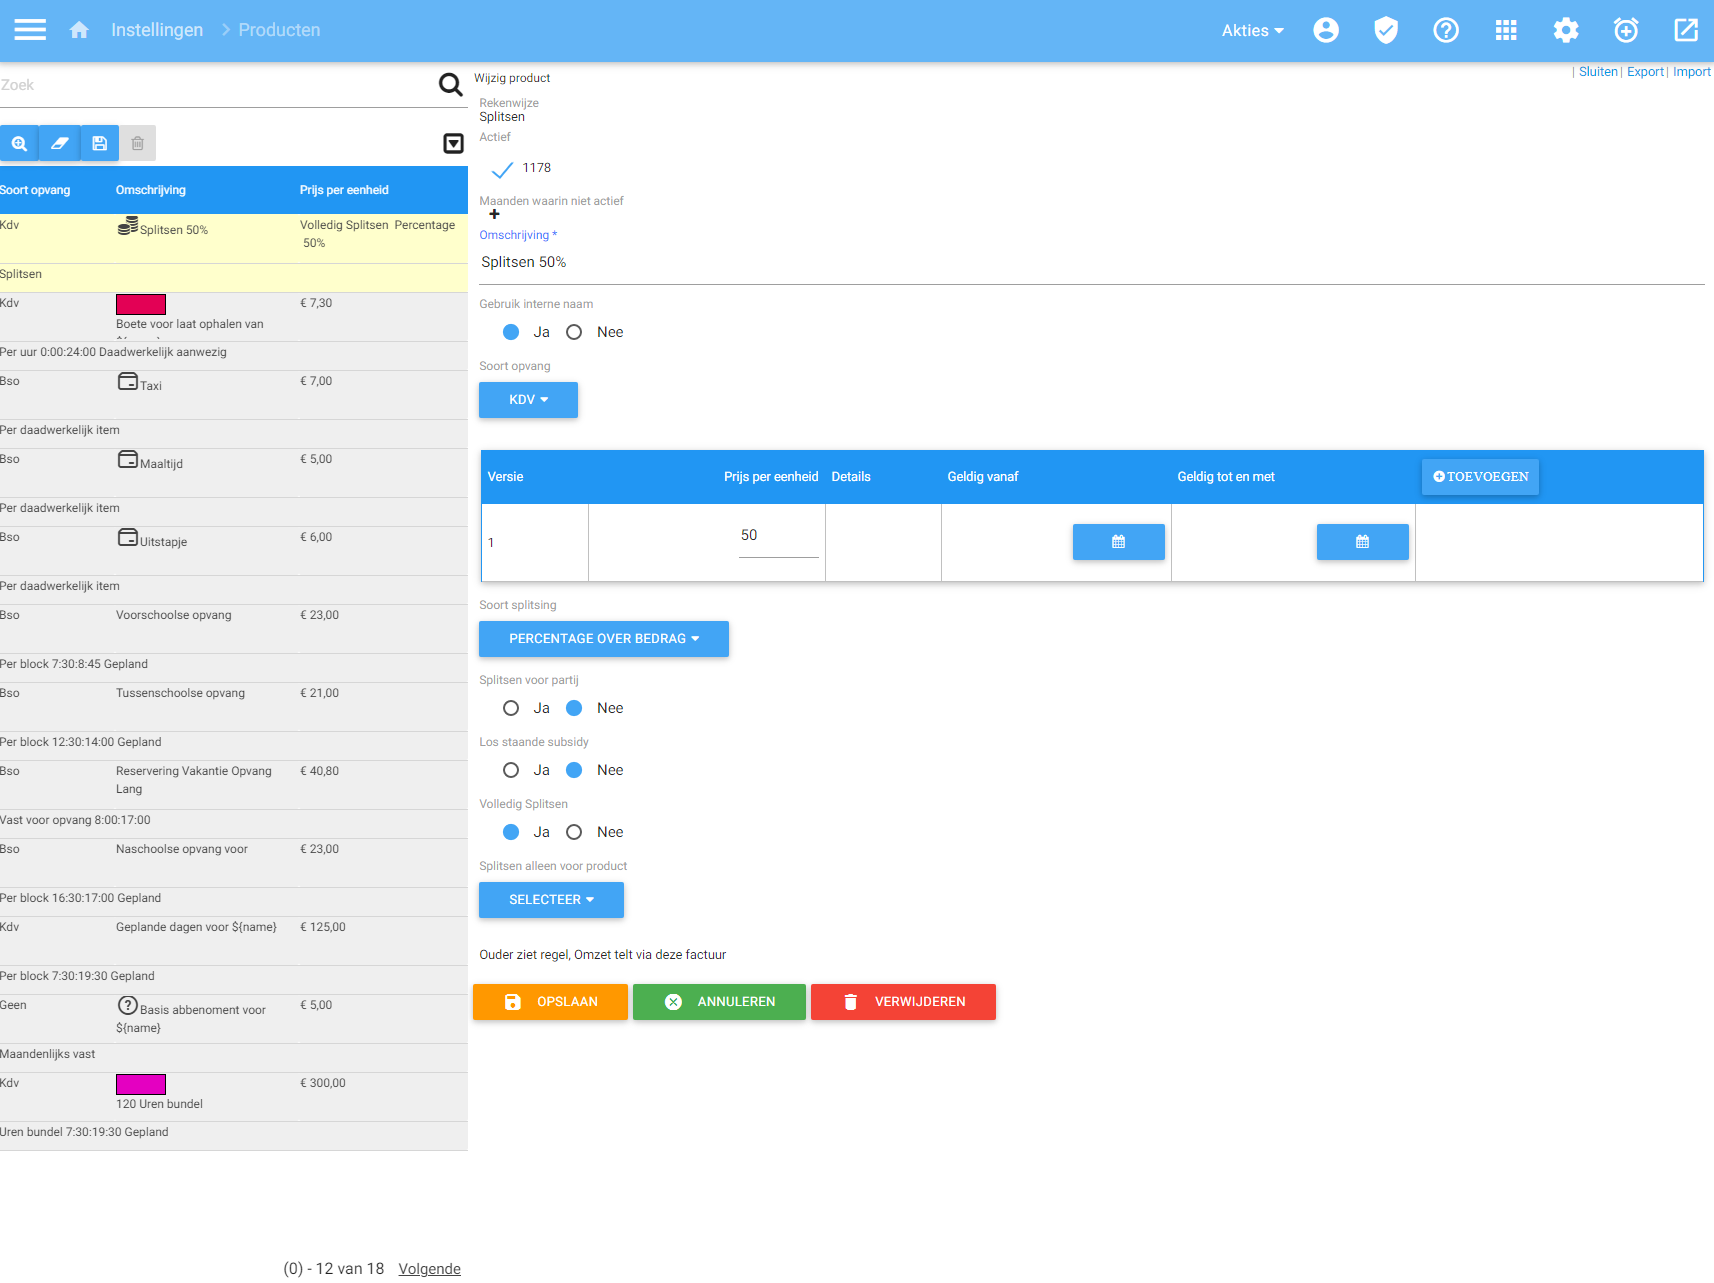Expand the Percentage over bedrag dropdown
The height and width of the screenshot is (1283, 1714).
point(603,639)
